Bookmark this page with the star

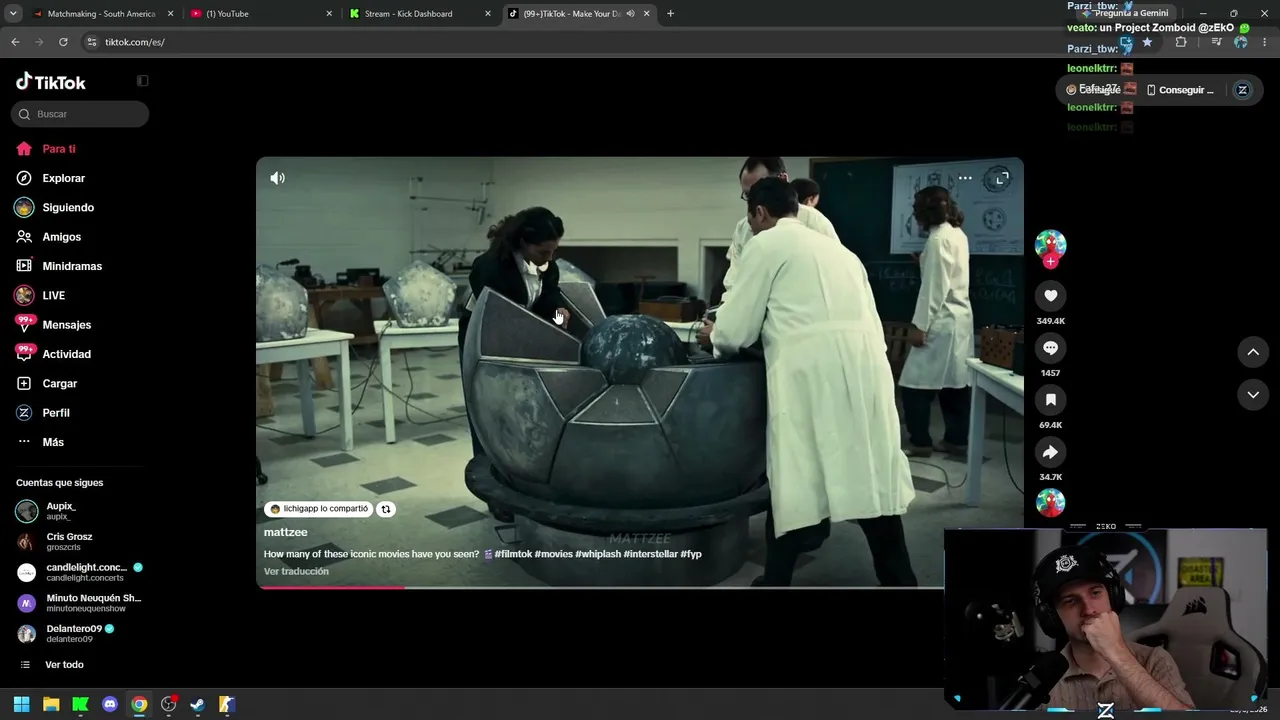(1147, 42)
